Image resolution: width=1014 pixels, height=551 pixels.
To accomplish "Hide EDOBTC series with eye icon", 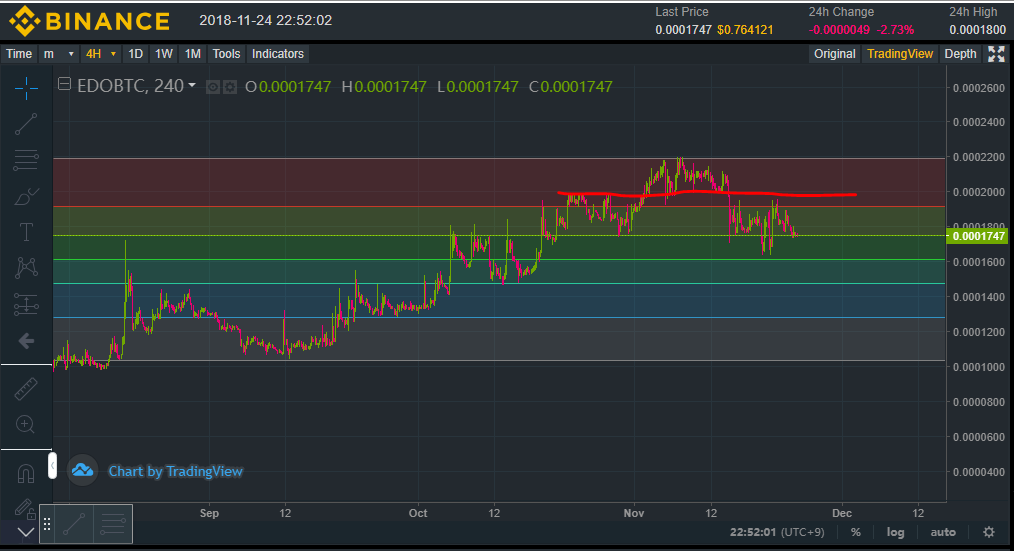I will pyautogui.click(x=212, y=87).
